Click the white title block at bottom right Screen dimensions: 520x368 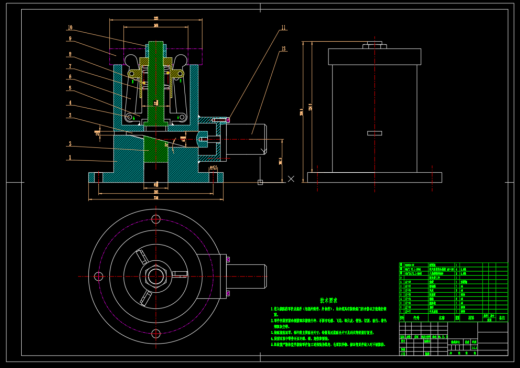[x=453, y=338]
